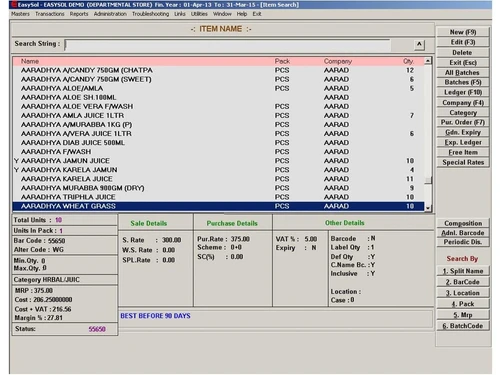Click the Exit menu item
The width and height of the screenshot is (500, 375).
(x=257, y=14)
